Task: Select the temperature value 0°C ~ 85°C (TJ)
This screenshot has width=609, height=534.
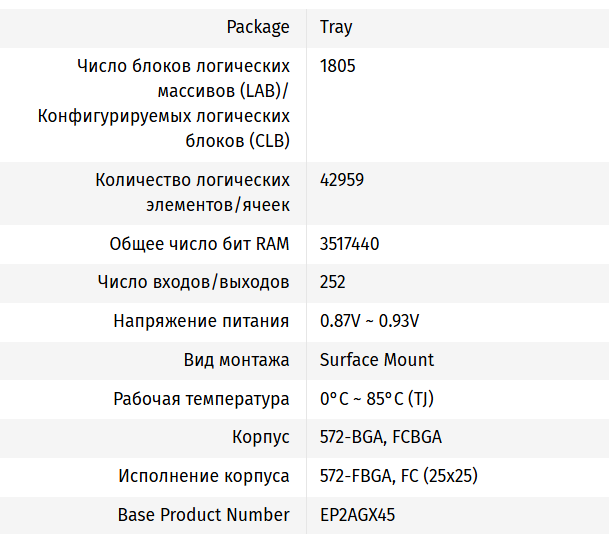Action: [x=376, y=399]
